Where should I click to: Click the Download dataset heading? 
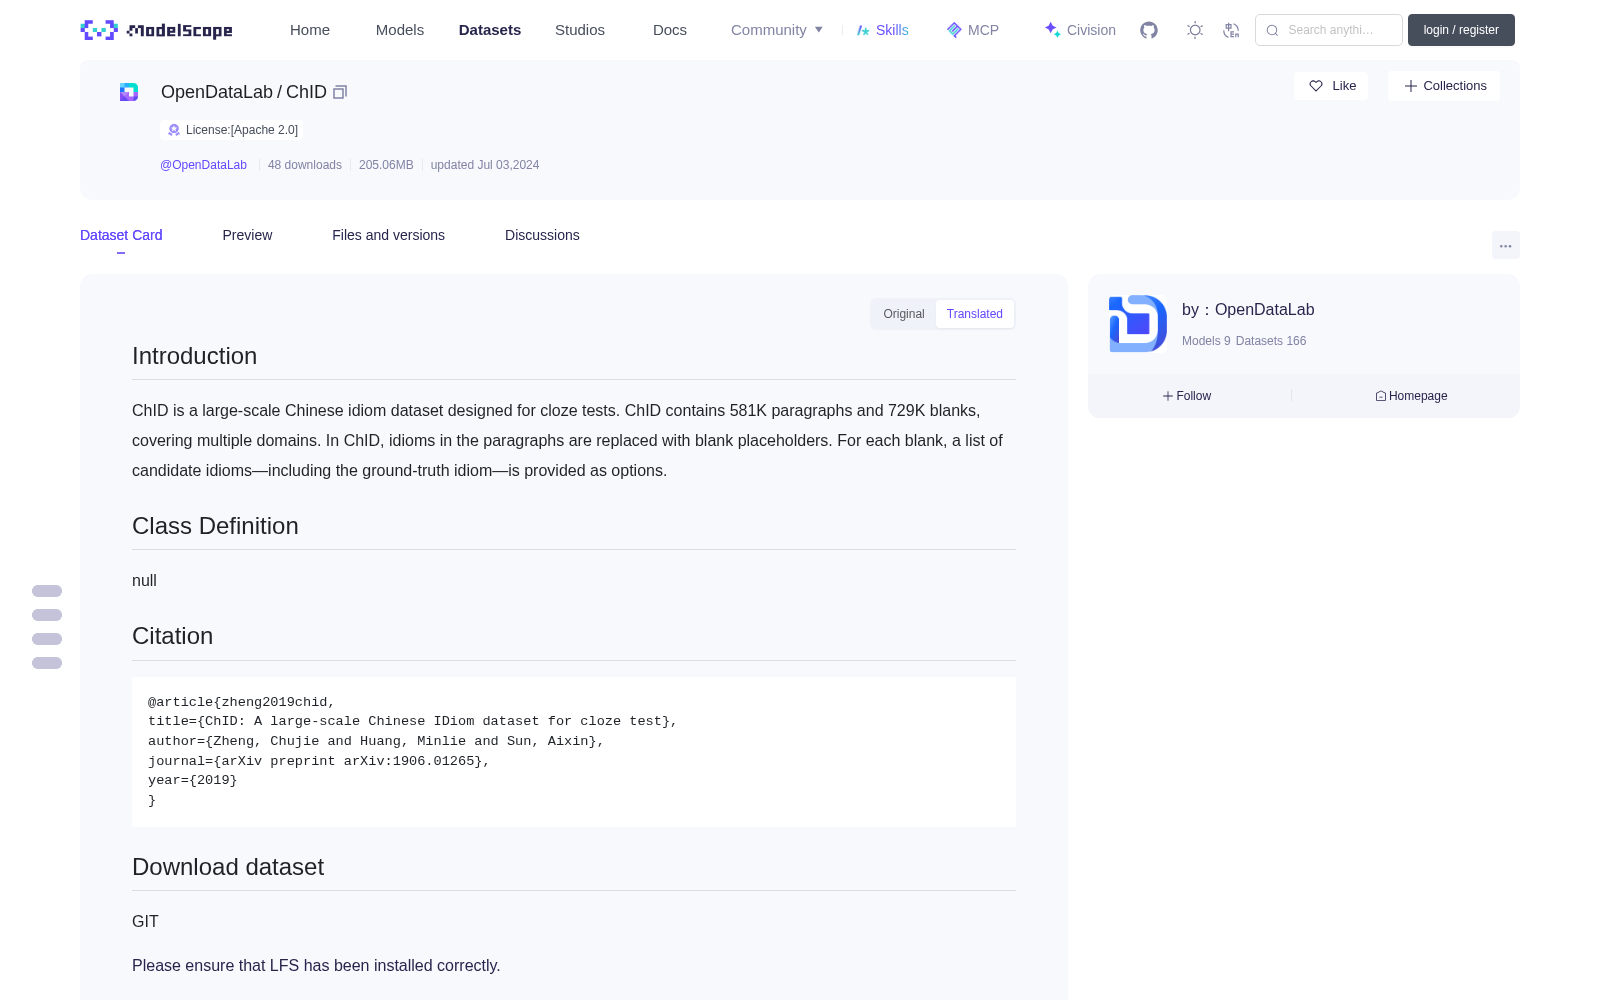point(228,867)
